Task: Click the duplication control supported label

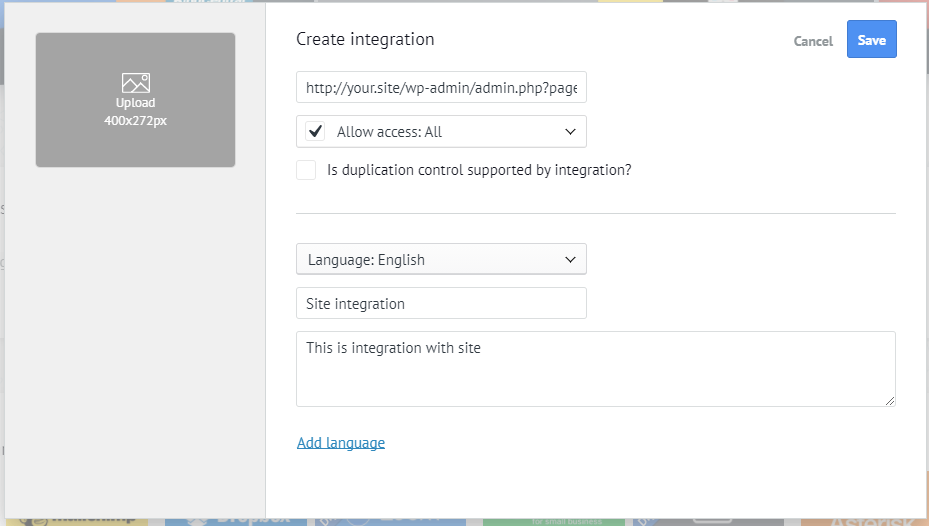Action: click(479, 170)
